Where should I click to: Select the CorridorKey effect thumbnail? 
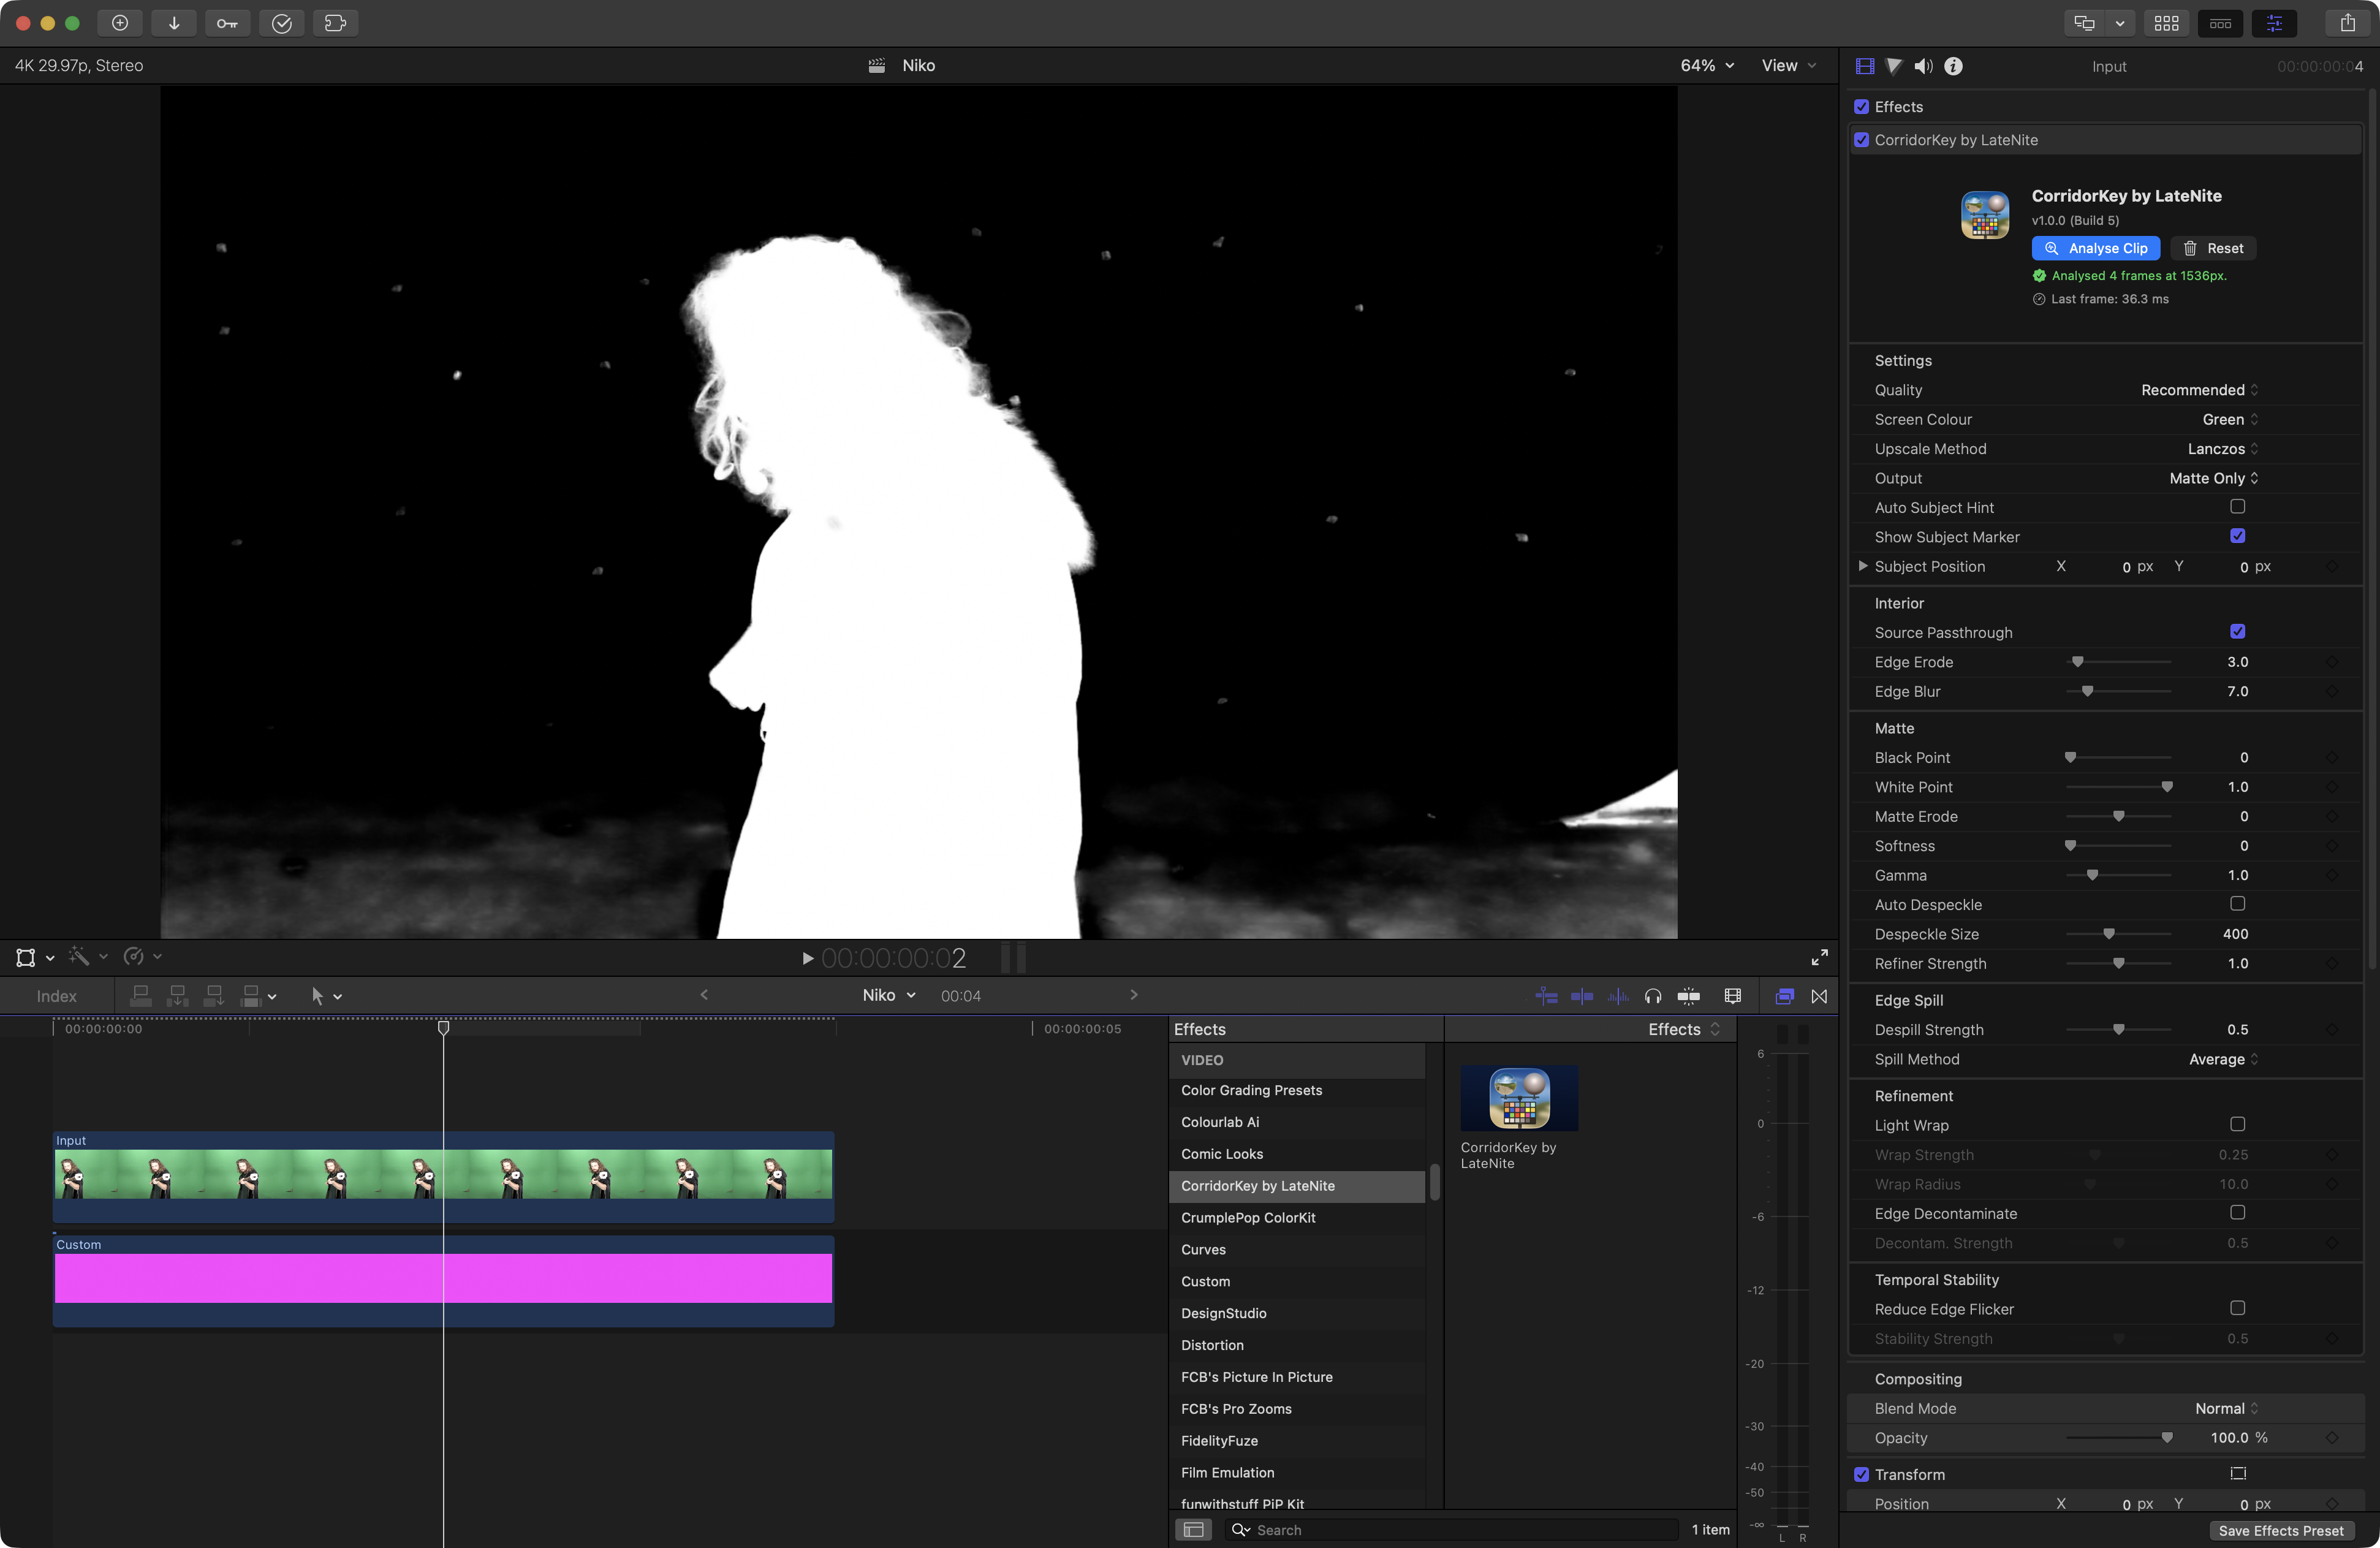point(1518,1098)
